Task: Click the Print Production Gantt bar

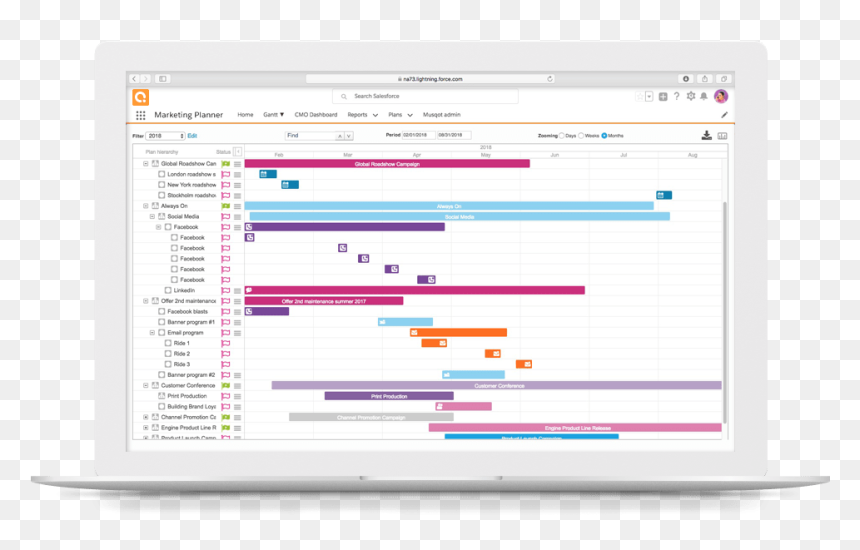Action: click(389, 396)
